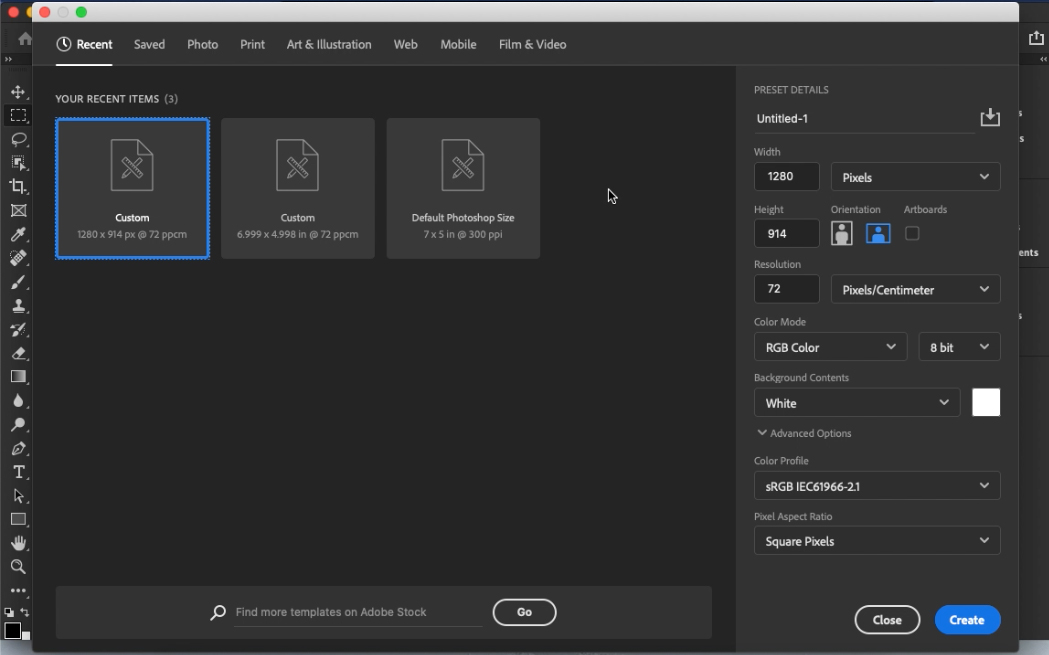Select the Crop tool
This screenshot has width=1049, height=655.
[18, 187]
